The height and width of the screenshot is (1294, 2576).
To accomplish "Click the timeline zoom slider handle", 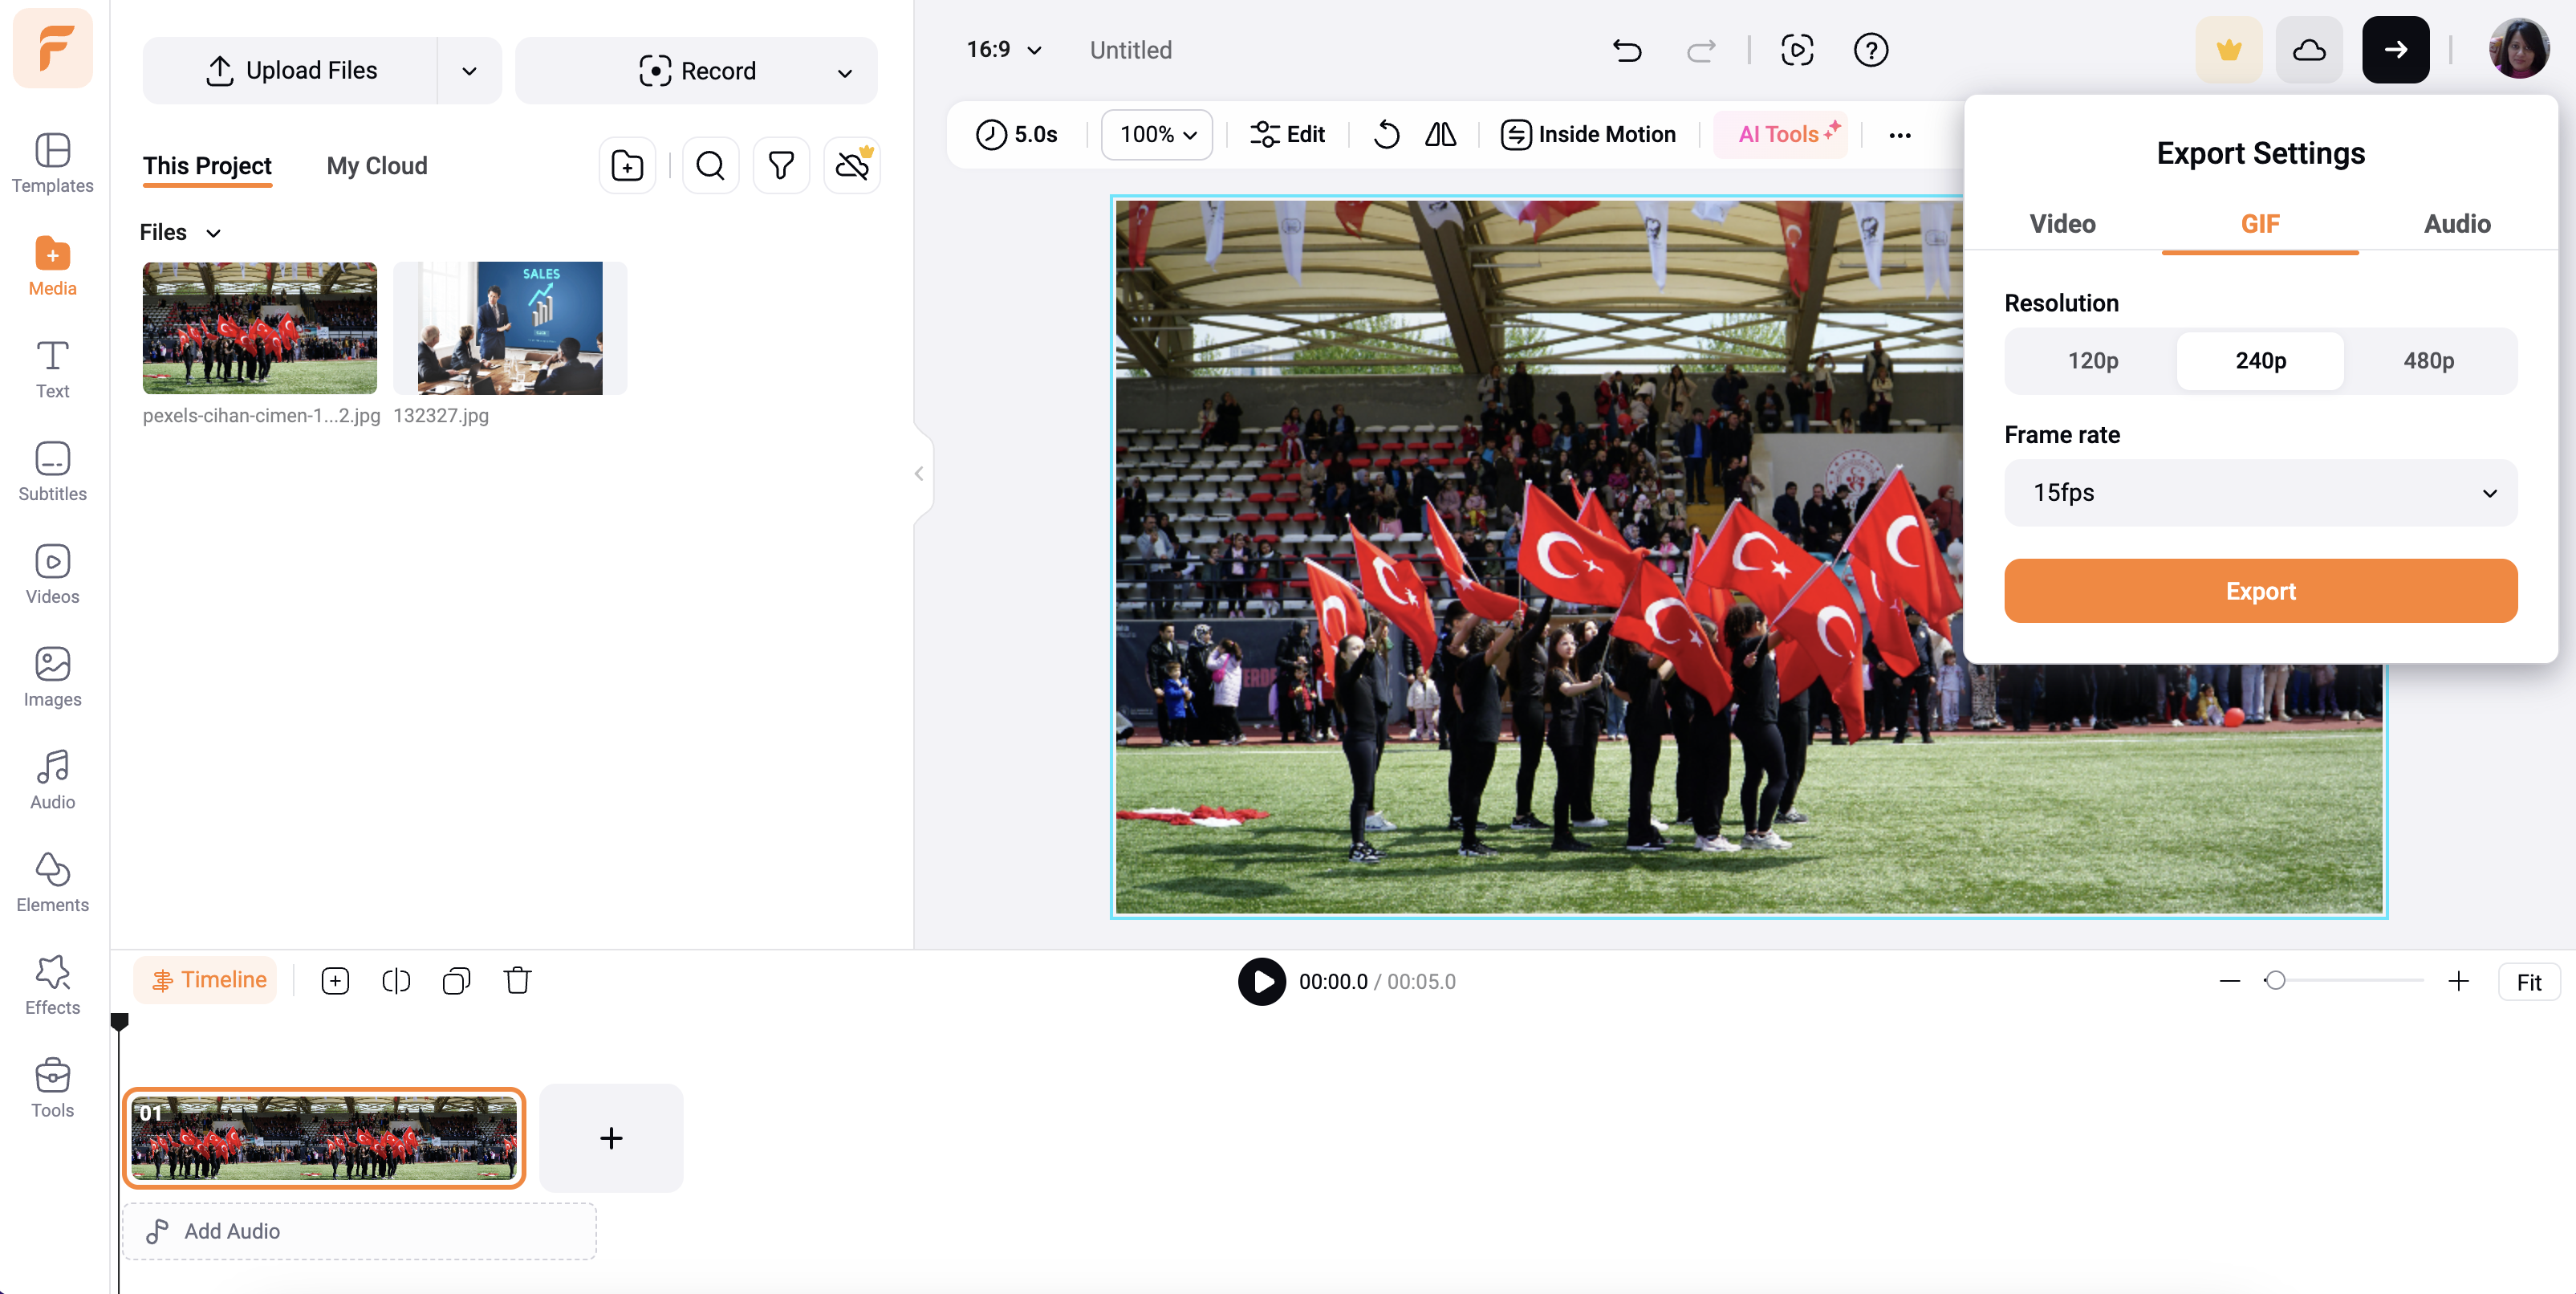I will point(2275,981).
